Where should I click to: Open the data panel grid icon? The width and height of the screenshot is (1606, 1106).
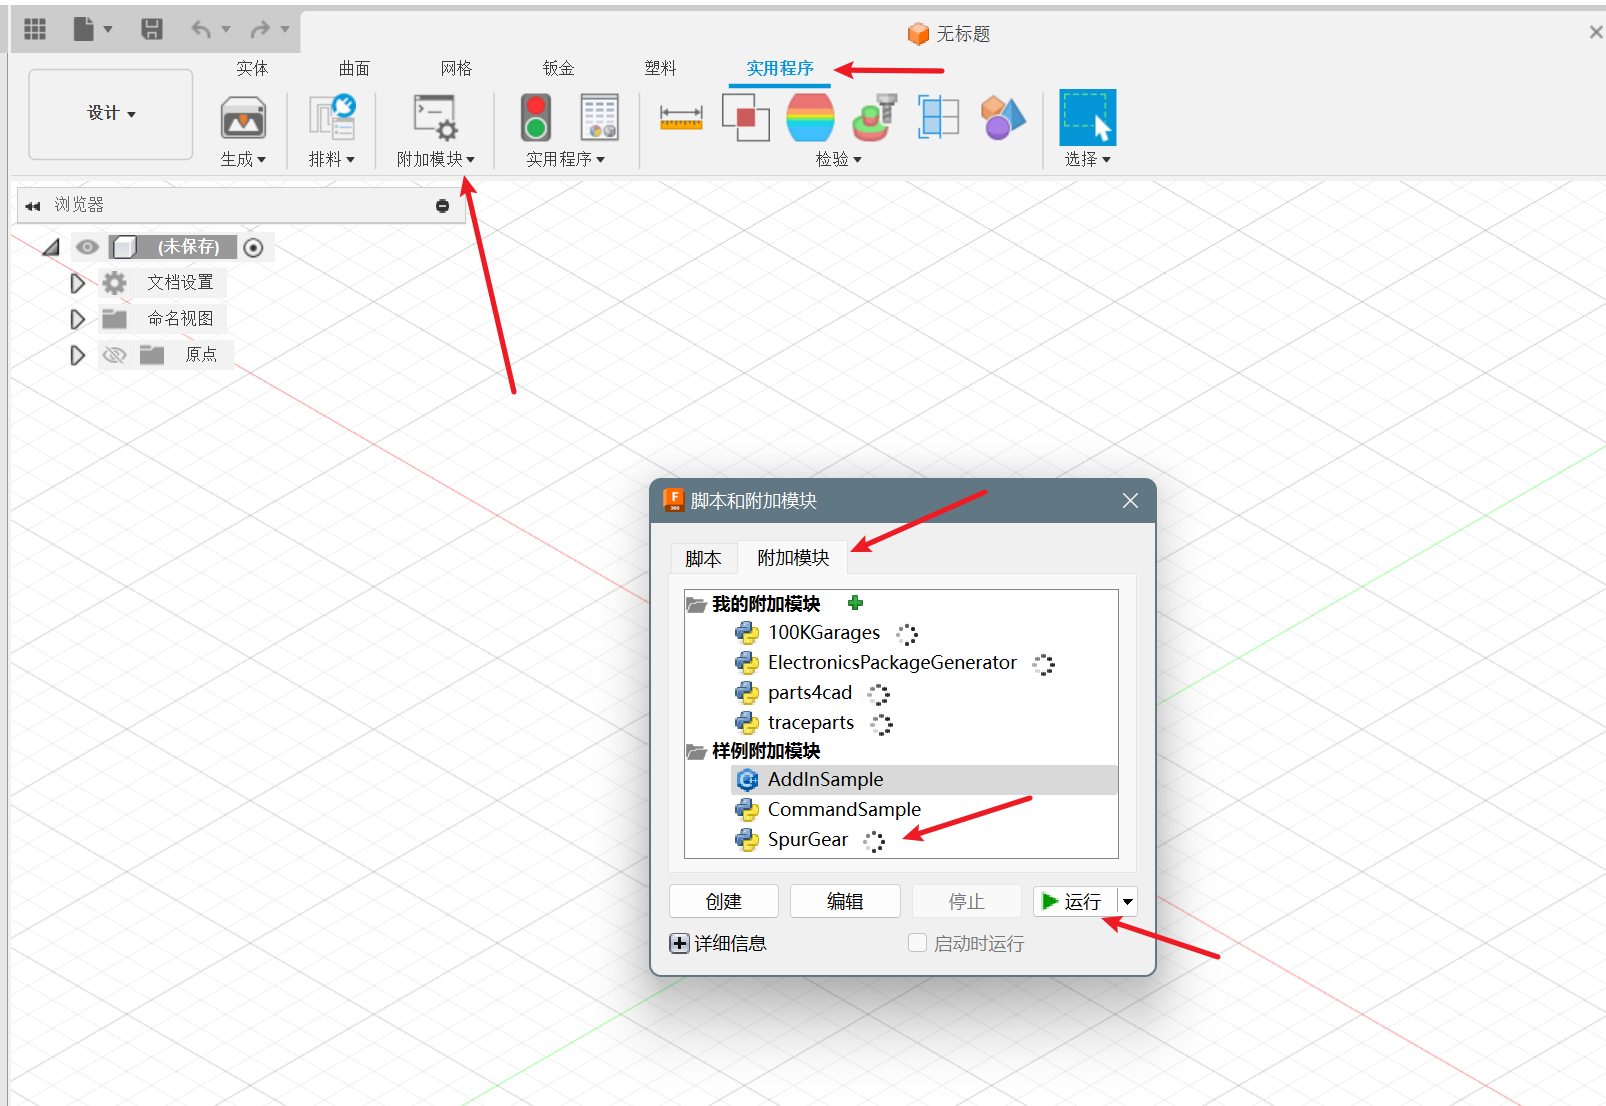[x=35, y=29]
